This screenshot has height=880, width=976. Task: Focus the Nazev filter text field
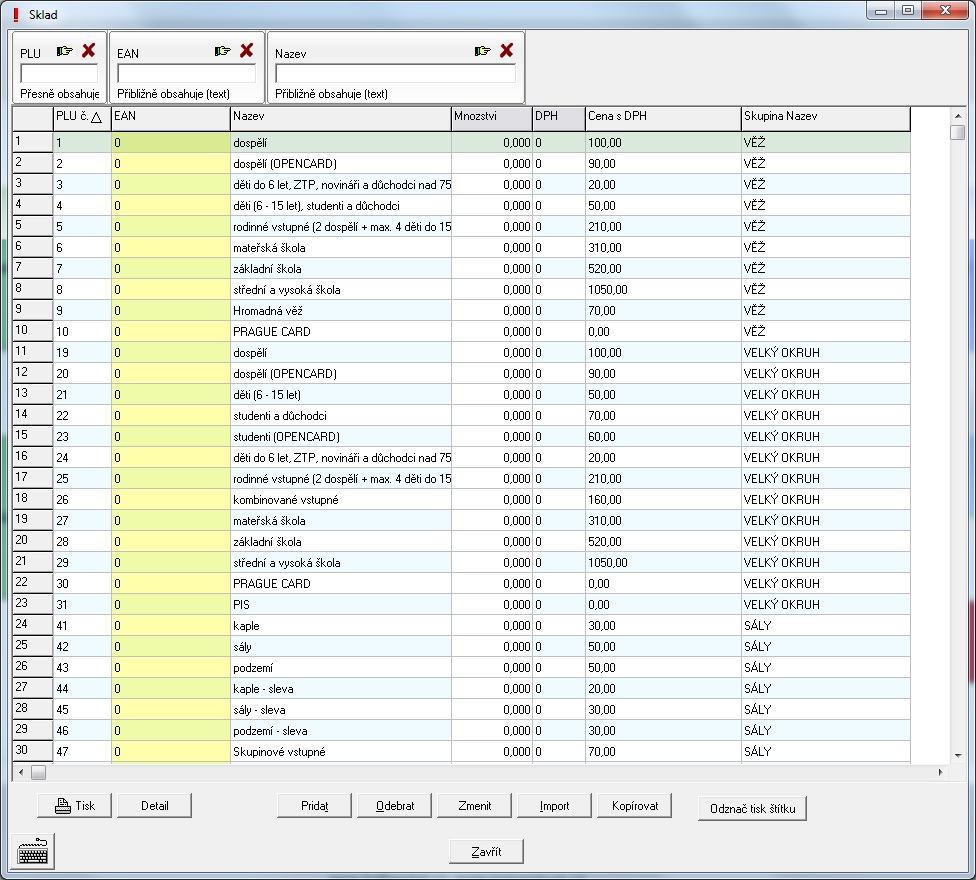(x=395, y=73)
